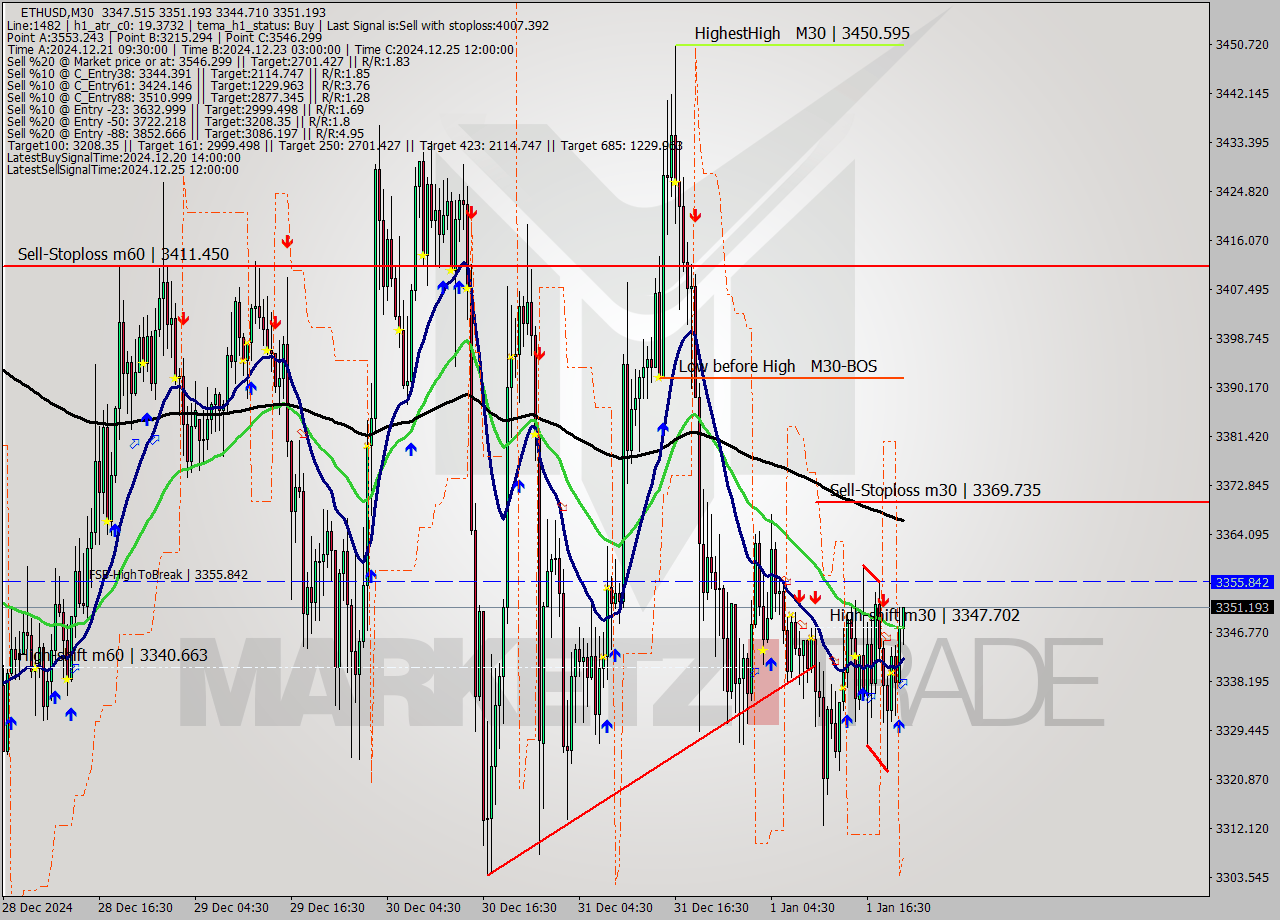This screenshot has height=920, width=1280.
Task: Click the 'Sell %20 @ Entry -88' row
Action: pyautogui.click(x=185, y=133)
